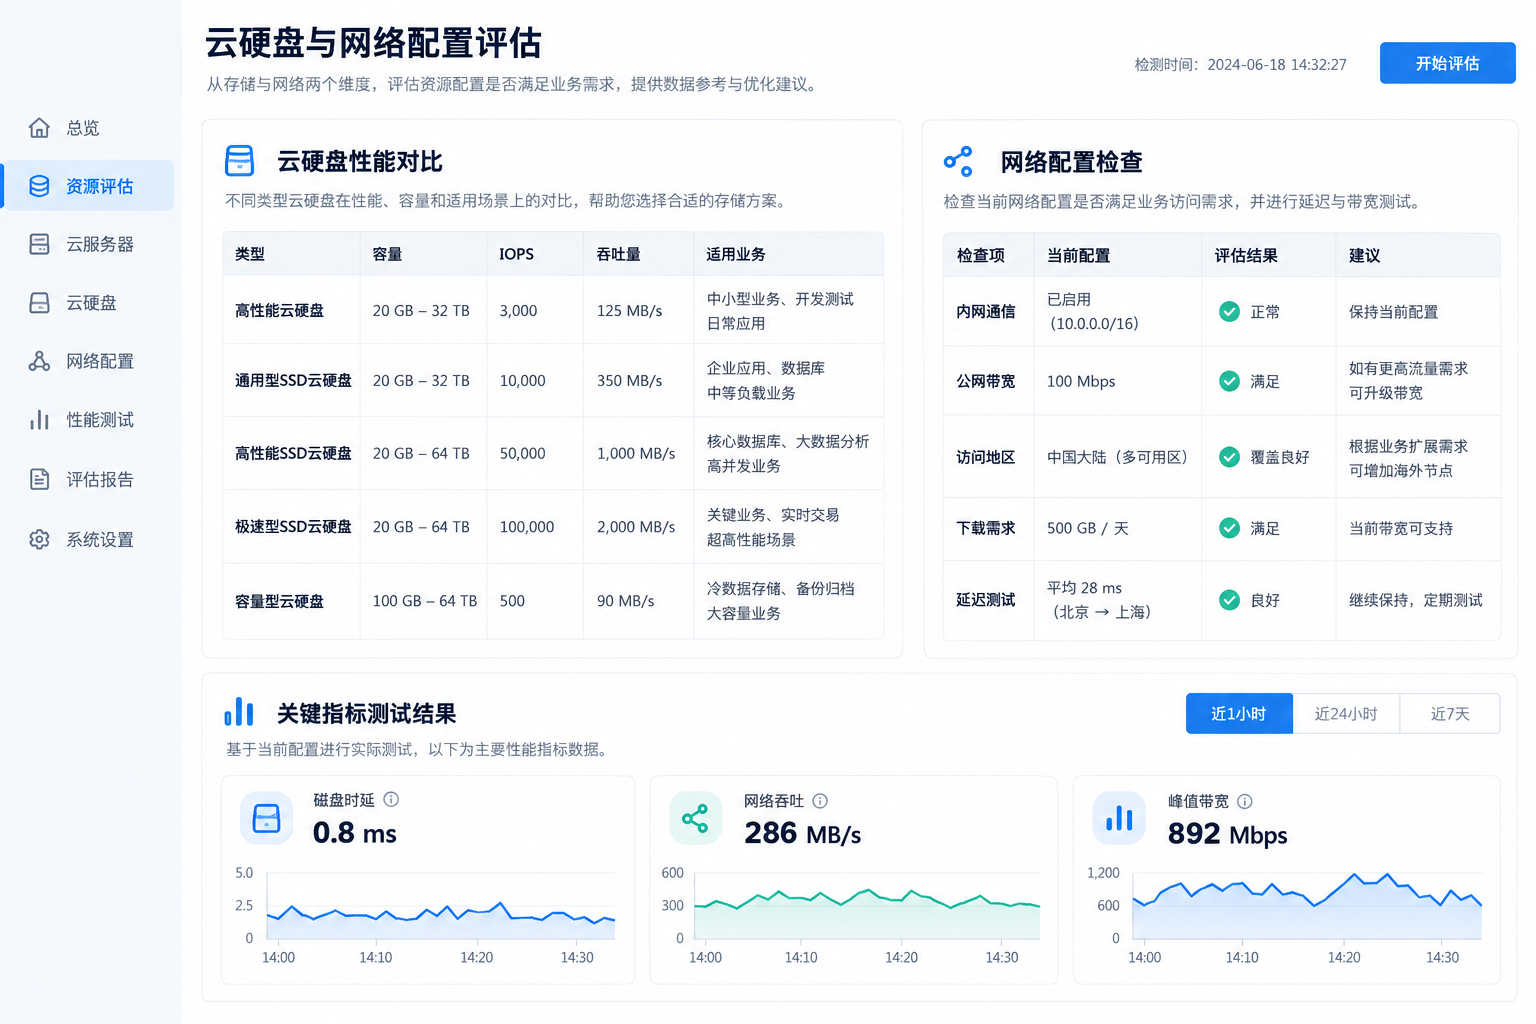The image size is (1536, 1024).
Task: Click the 性能测试 bar chart icon
Action: 39,420
